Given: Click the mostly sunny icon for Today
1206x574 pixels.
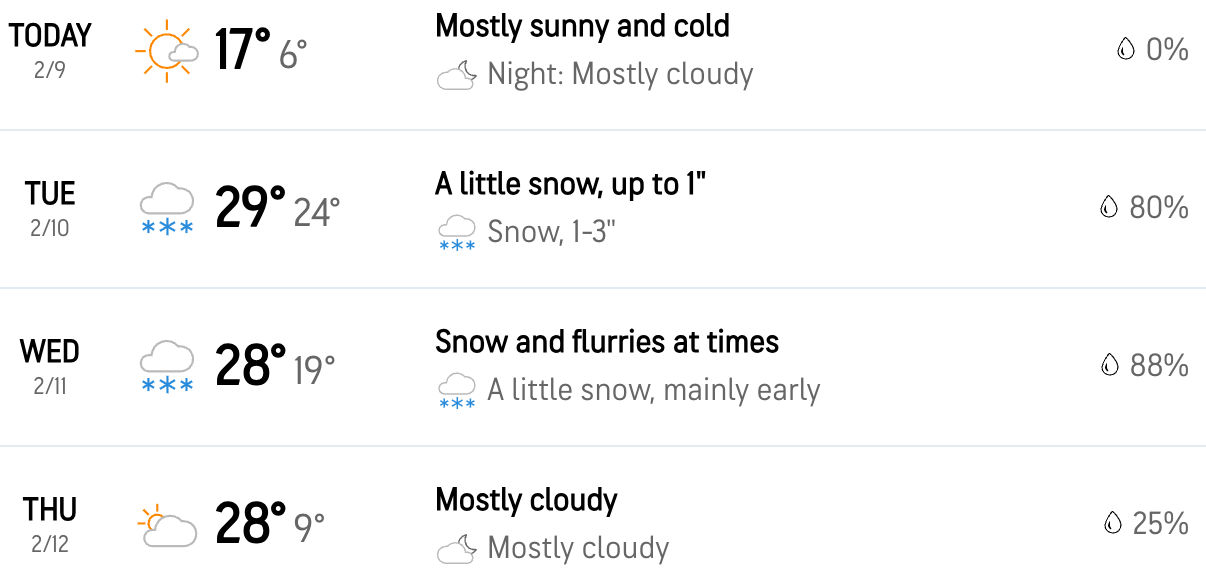Looking at the screenshot, I should point(165,50).
